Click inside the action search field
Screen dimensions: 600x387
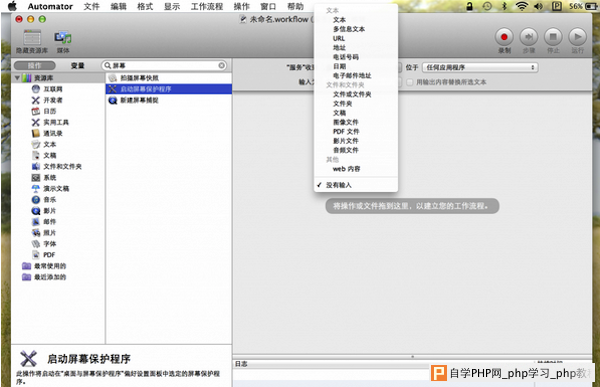[x=165, y=65]
